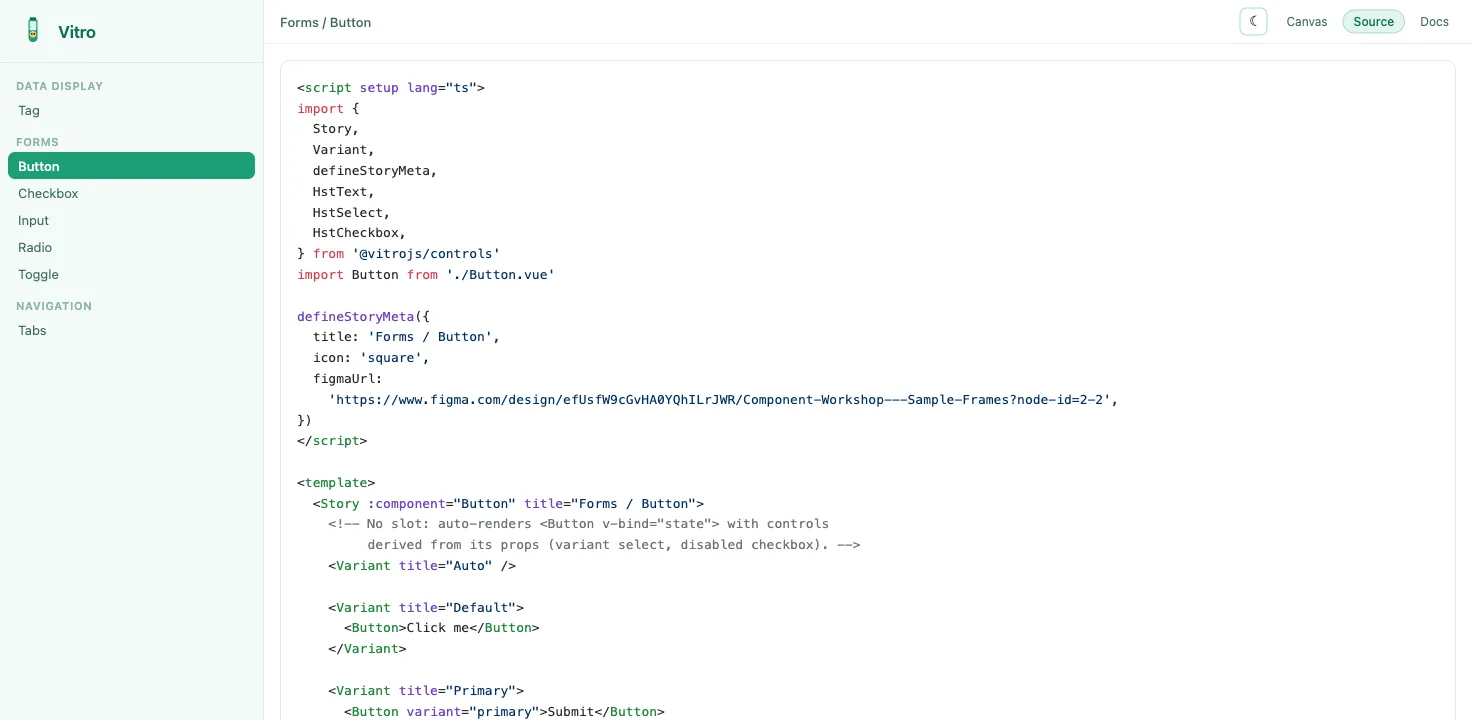This screenshot has height=720, width=1472.
Task: Click the '@vitrojs/controls' import string
Action: [426, 254]
